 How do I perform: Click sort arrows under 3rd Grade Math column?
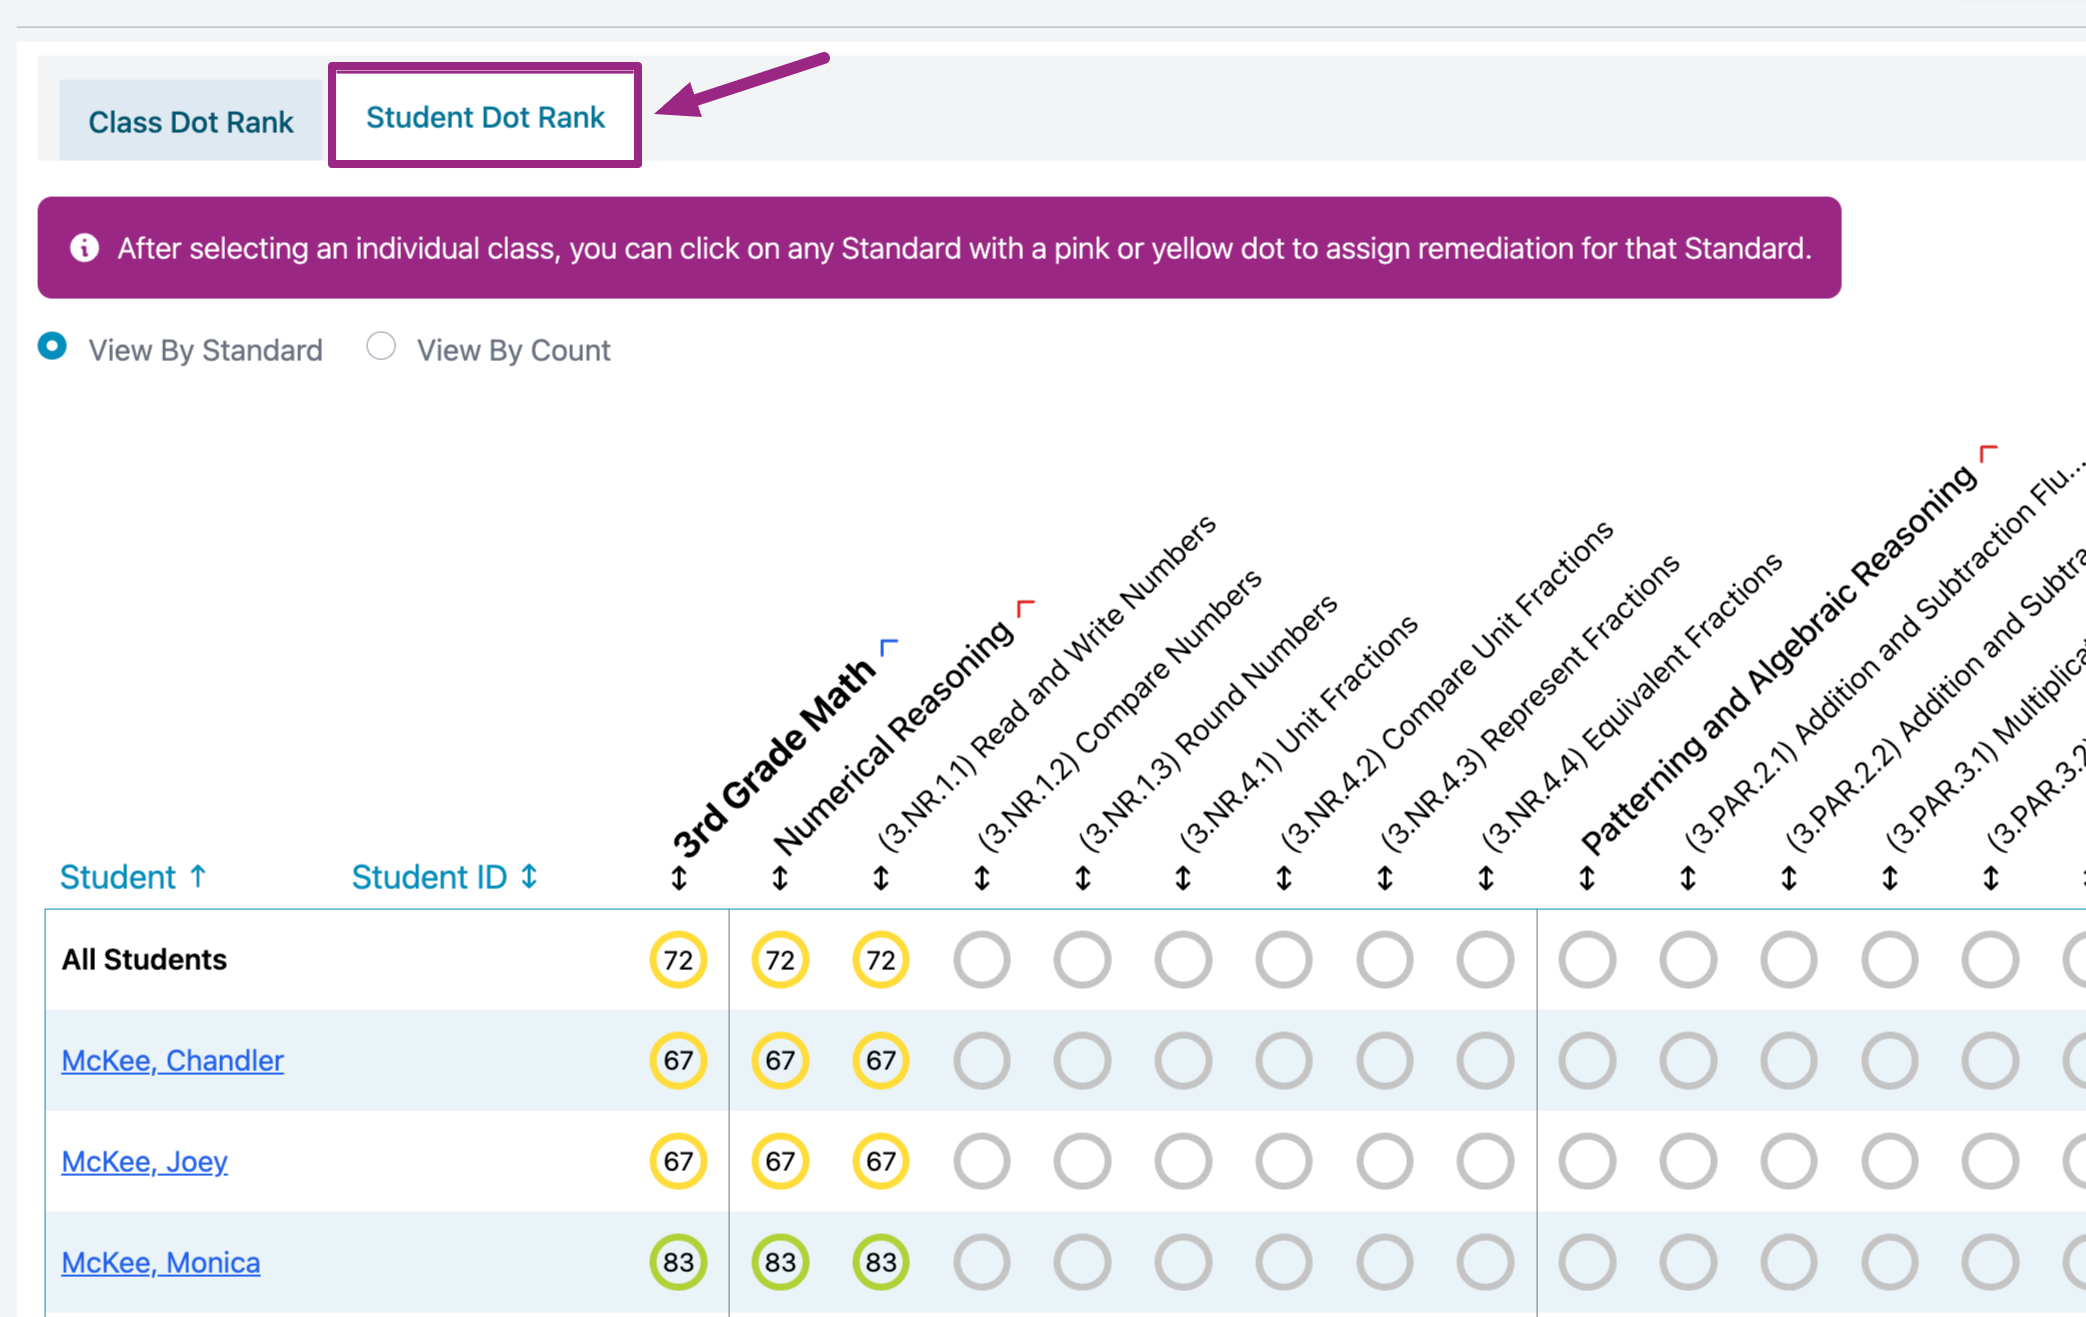(x=679, y=879)
